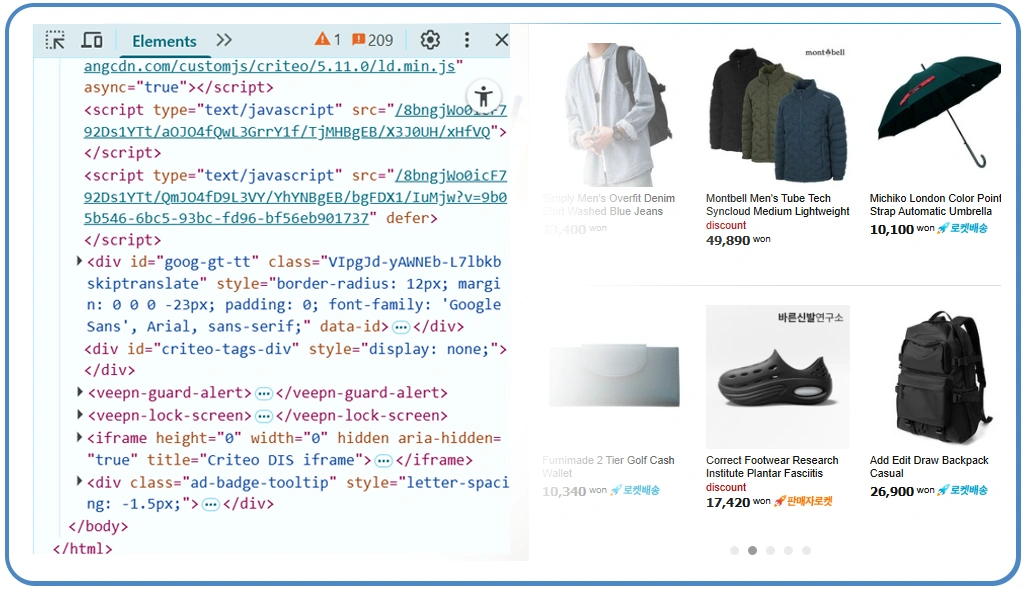Click the warning count indicator
1026x589 pixels.
(x=328, y=40)
